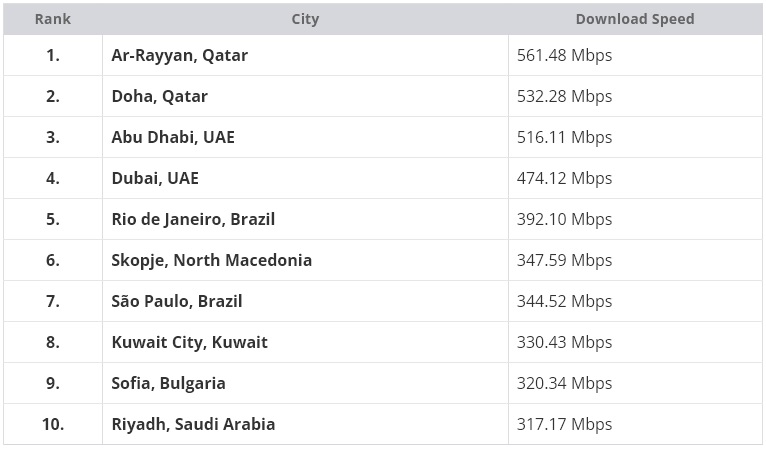
Task: Select the Doha, Qatar city cell
Action: (305, 96)
